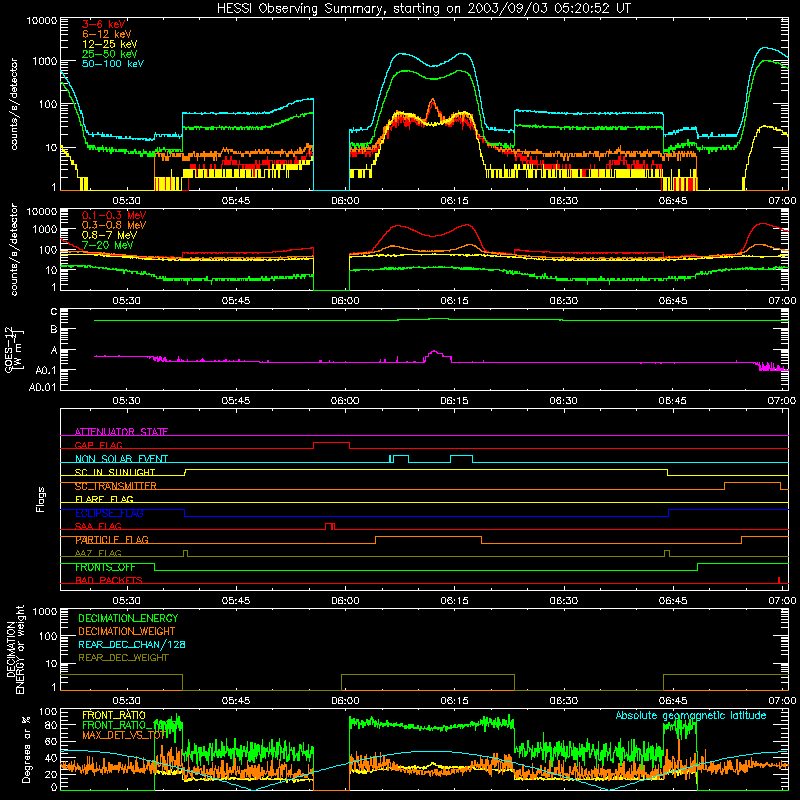Click the vertical Flags axis title
The image size is (800, 800).
coord(40,499)
